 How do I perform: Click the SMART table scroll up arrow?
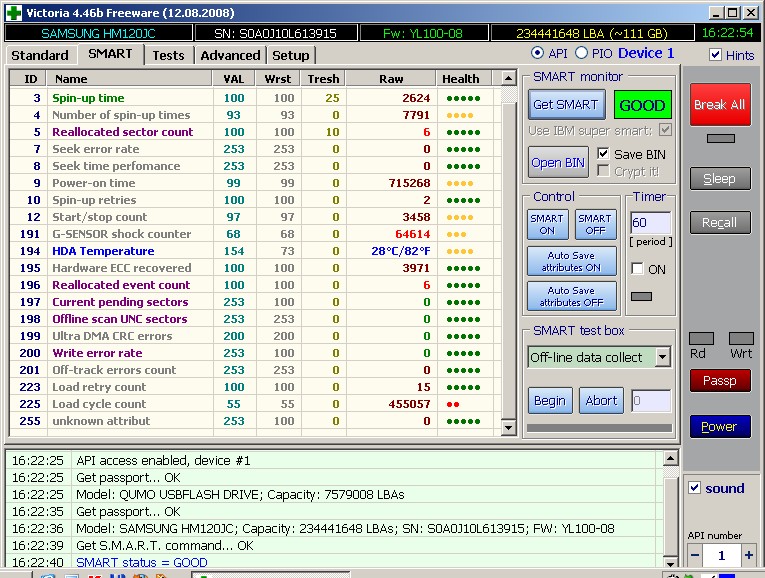click(x=508, y=78)
